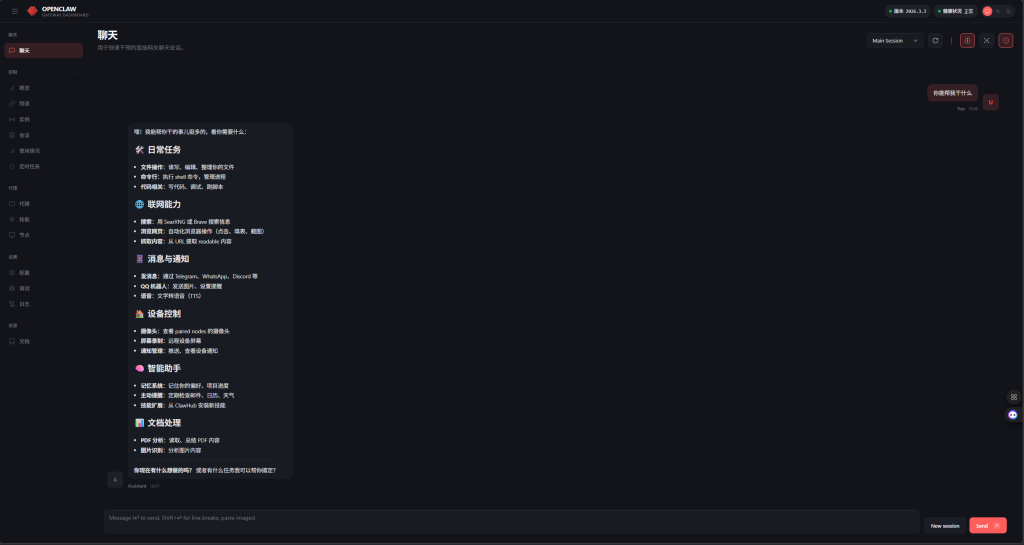The width and height of the screenshot is (1024, 545).
Task: Open the 聊天 sidebar item
Action: 43,50
